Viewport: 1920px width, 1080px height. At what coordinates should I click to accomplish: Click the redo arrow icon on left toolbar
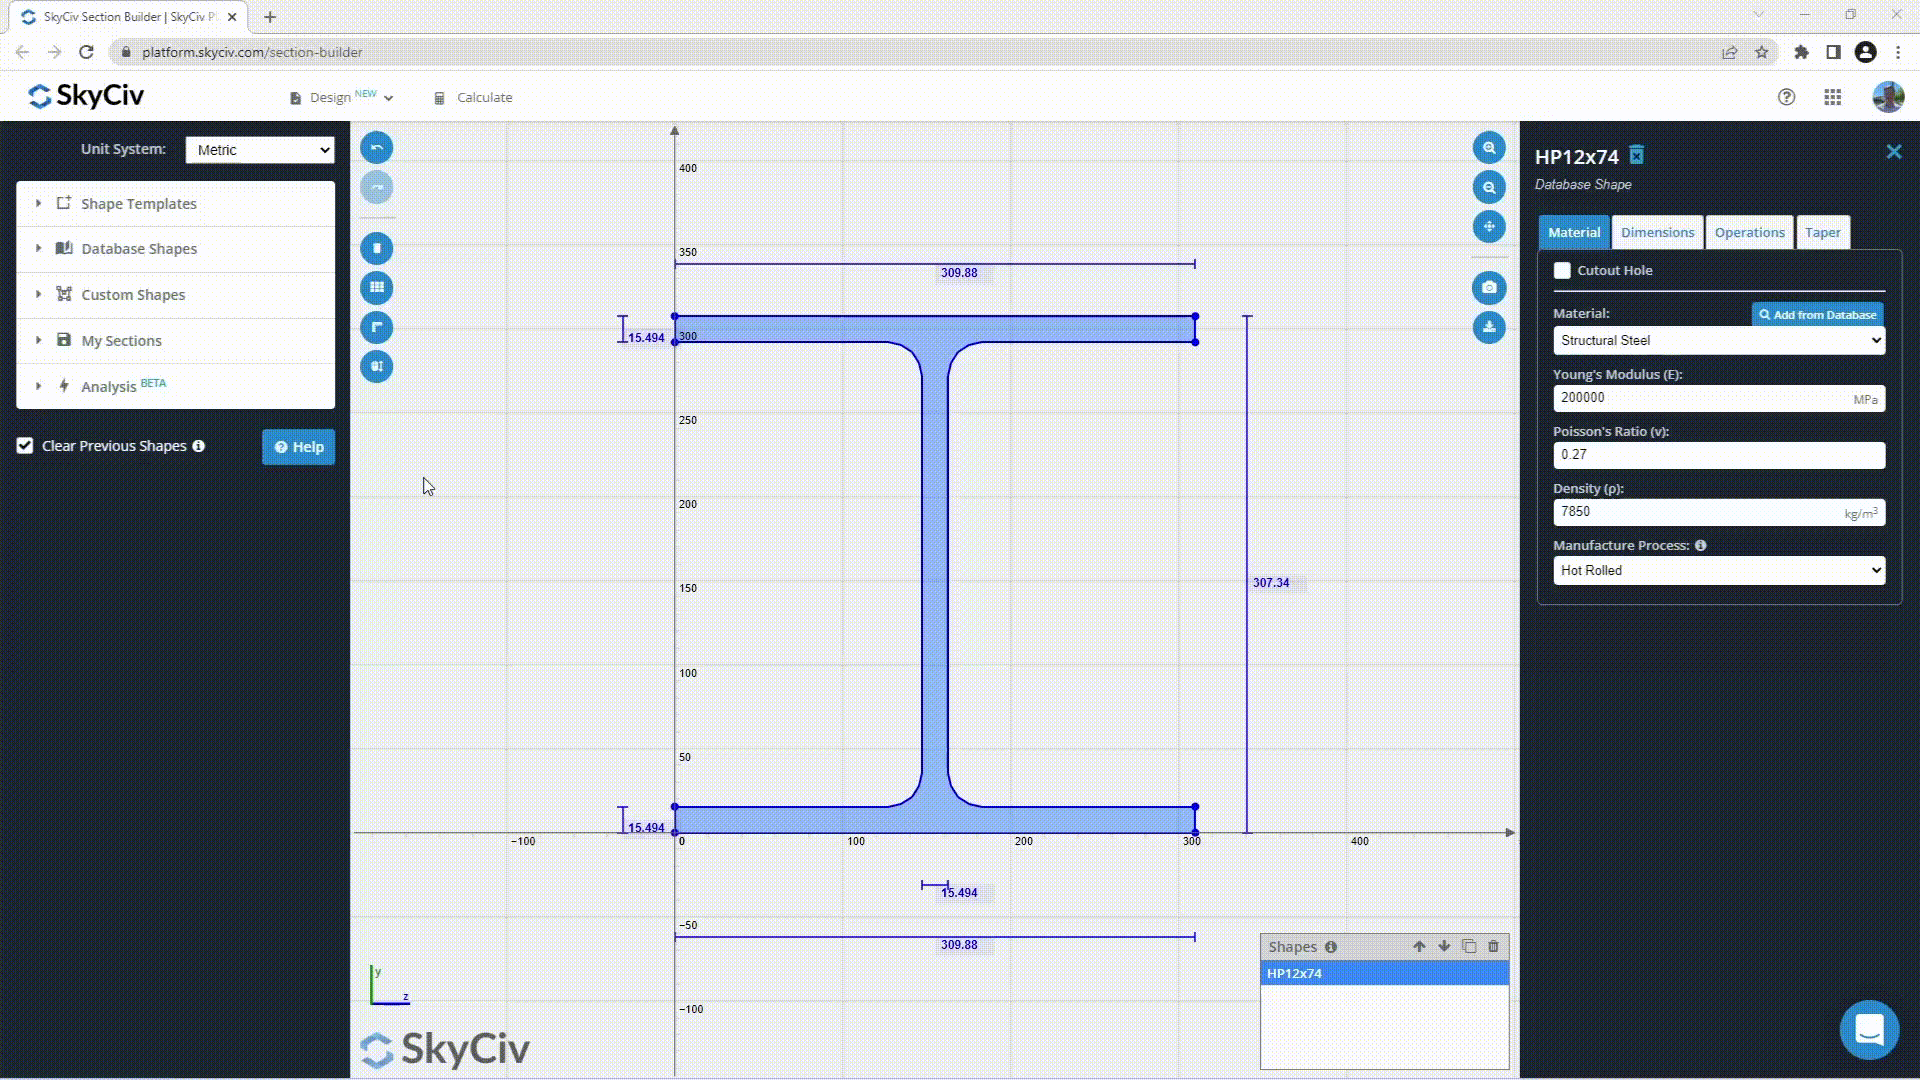tap(377, 186)
